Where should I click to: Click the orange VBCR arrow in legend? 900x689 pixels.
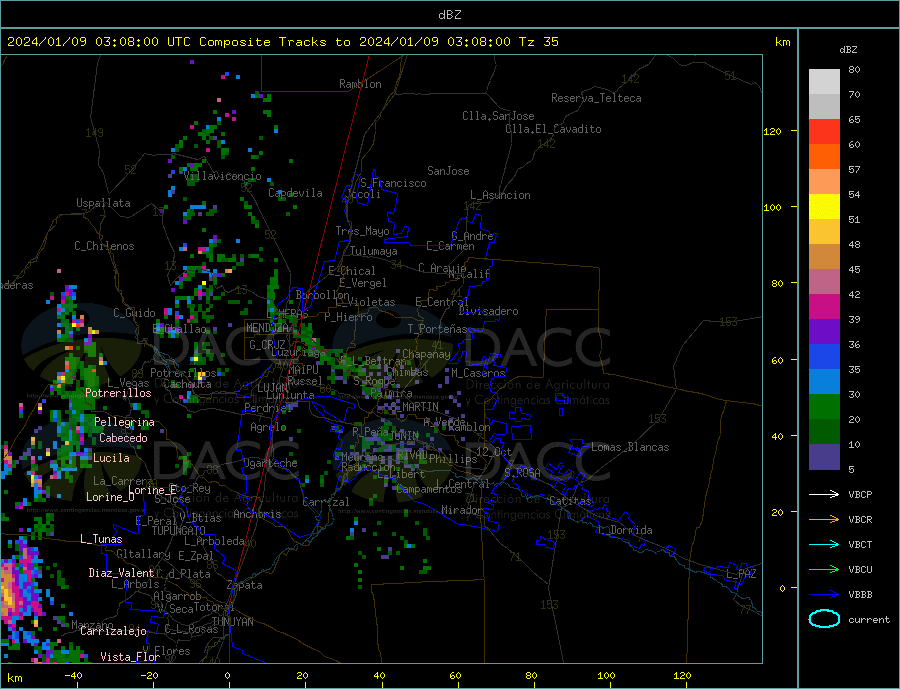[824, 519]
